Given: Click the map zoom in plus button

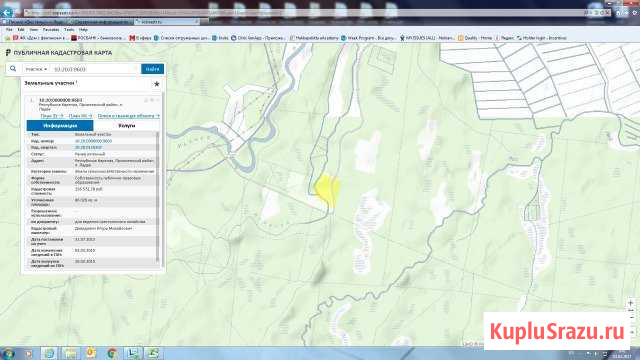Looking at the screenshot, I should click(631, 303).
